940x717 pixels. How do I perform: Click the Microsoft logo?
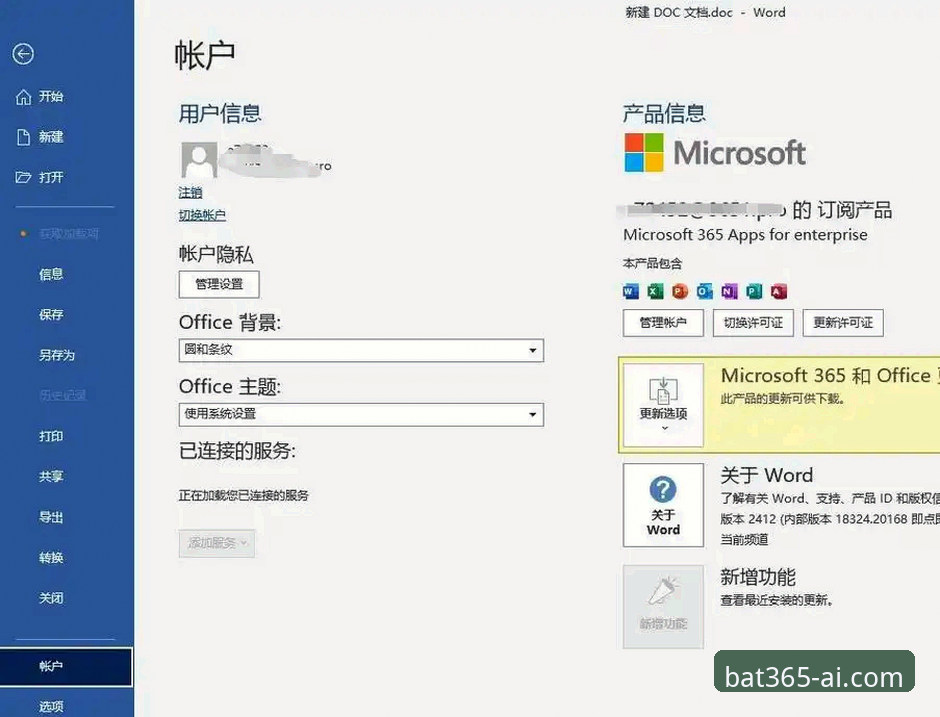click(x=715, y=152)
